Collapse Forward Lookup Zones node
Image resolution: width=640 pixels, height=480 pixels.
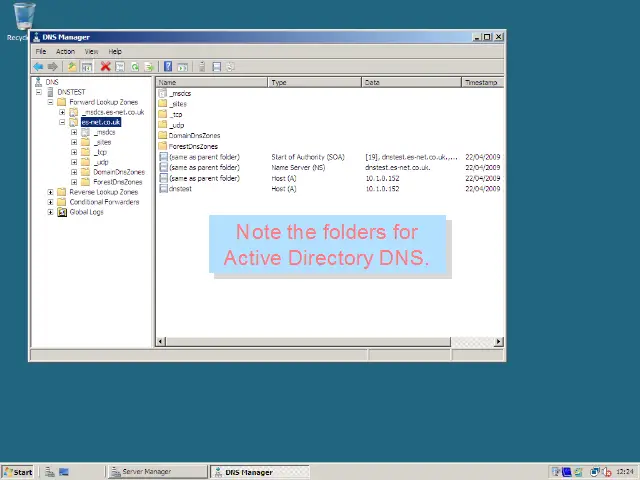click(50, 102)
